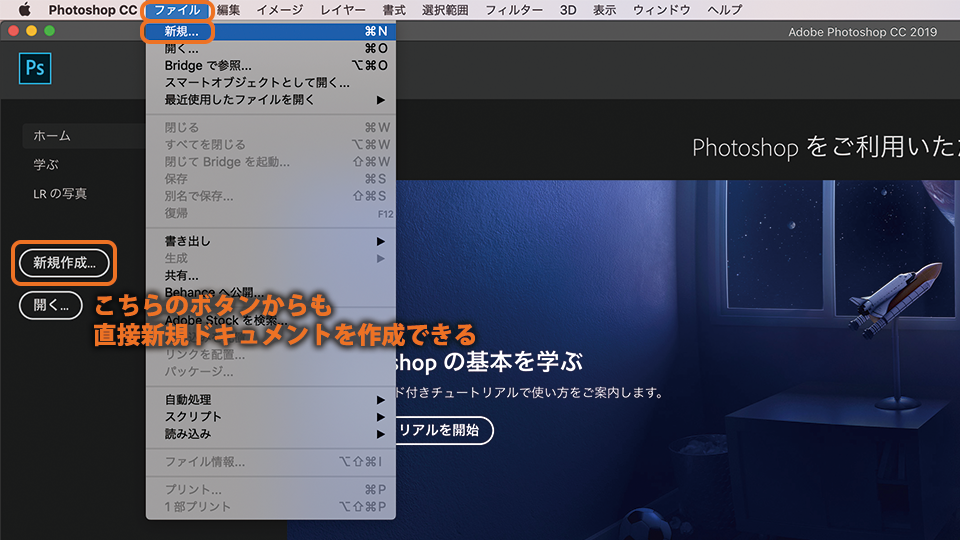
Task: Click the Photoshop Ps logo icon
Action: coord(35,68)
